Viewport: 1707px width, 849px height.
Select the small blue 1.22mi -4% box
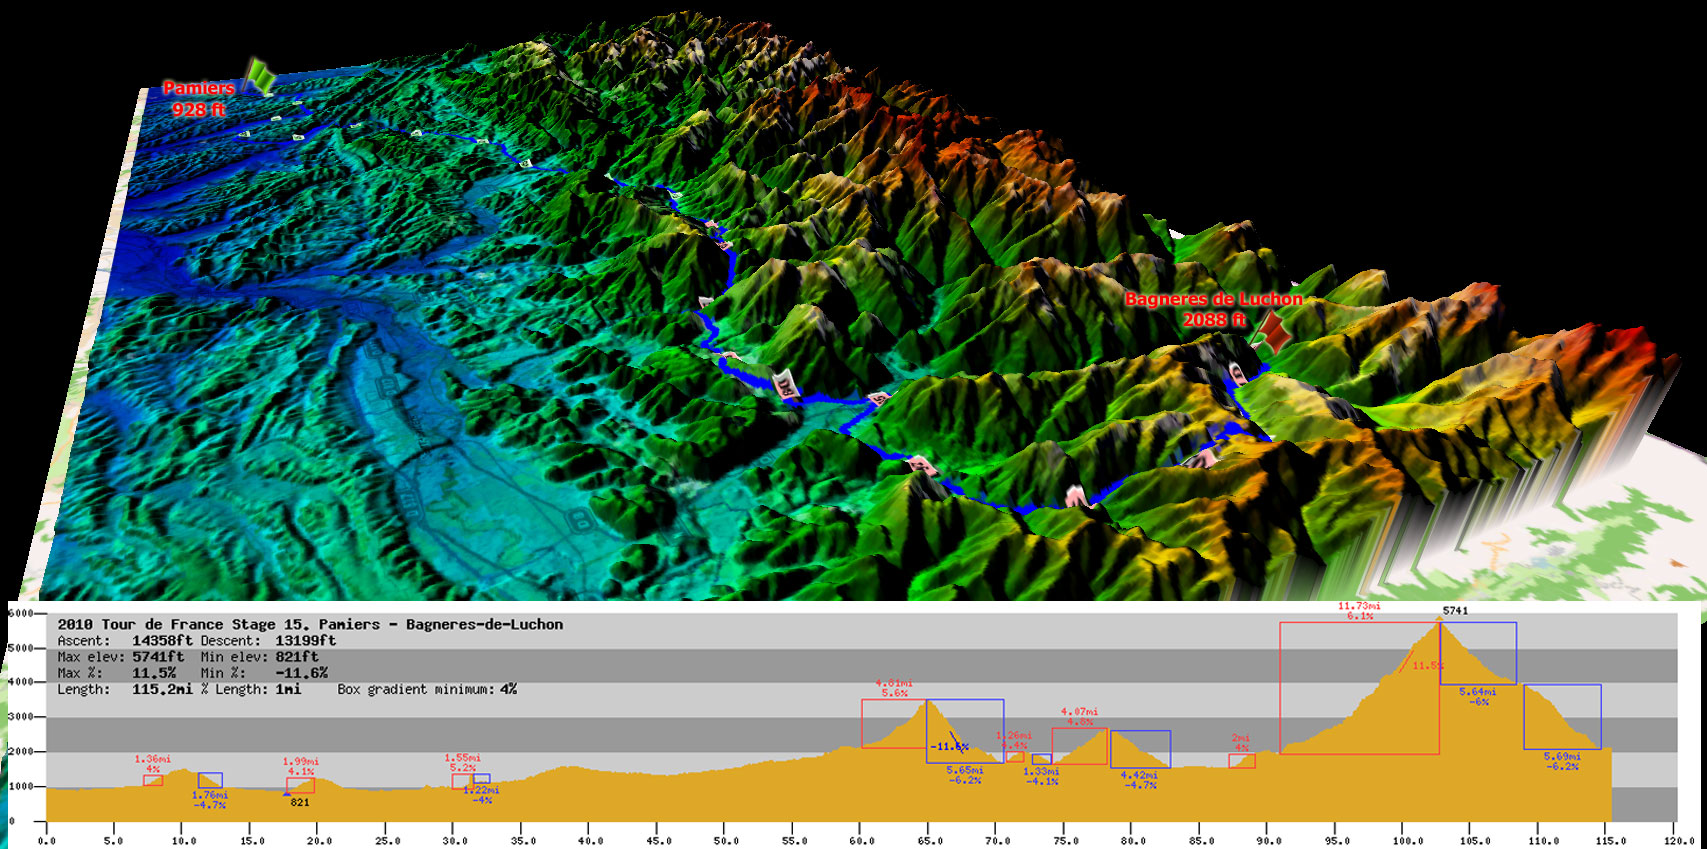pyautogui.click(x=482, y=779)
